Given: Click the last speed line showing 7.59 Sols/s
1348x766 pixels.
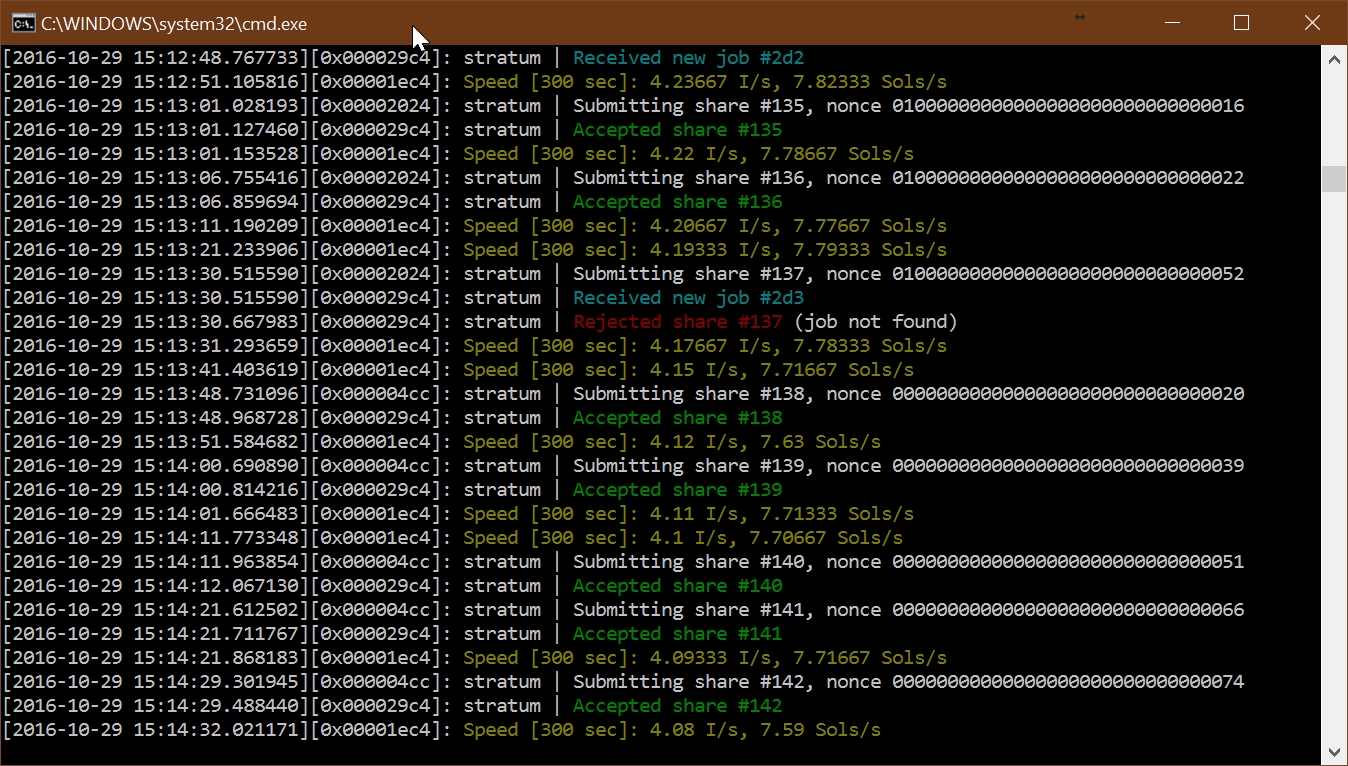Looking at the screenshot, I should coord(672,730).
